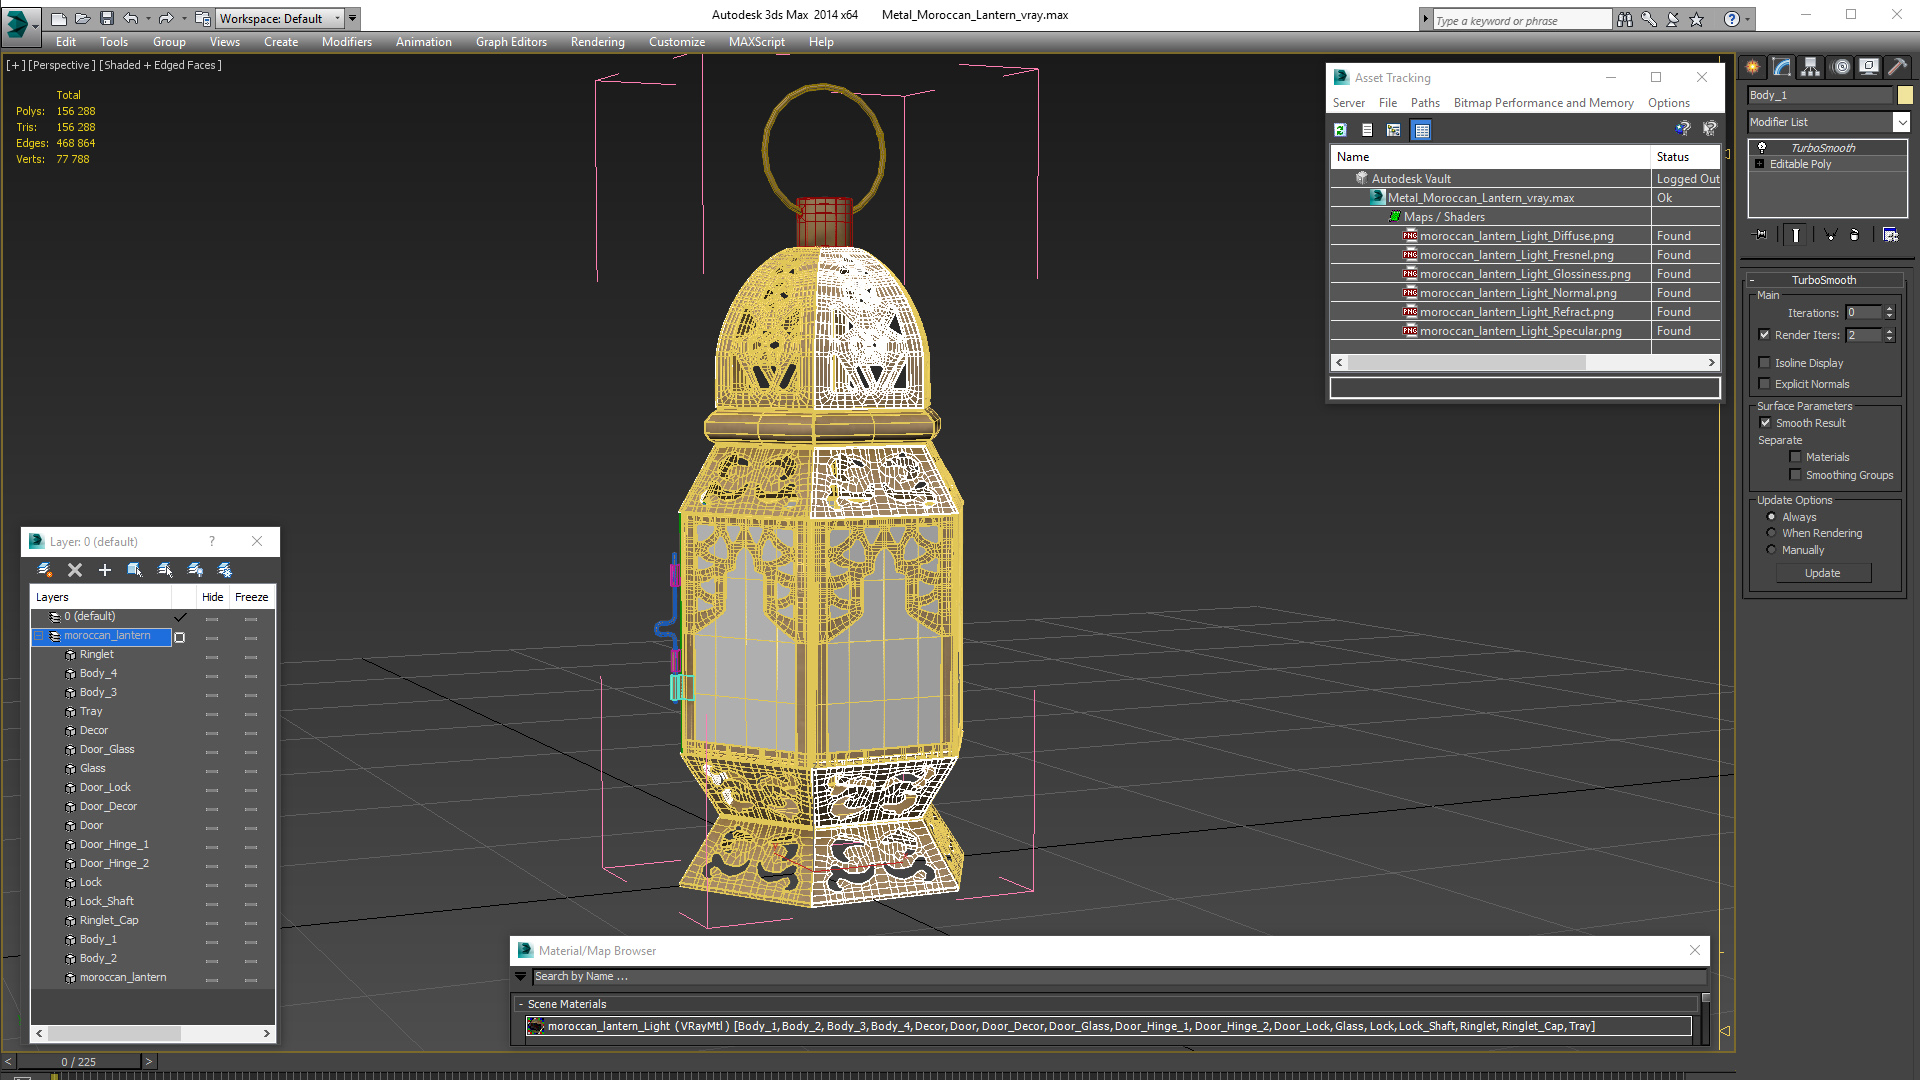Switch to the Motion panel tab
Viewport: 1920px width, 1080px height.
[x=1840, y=67]
